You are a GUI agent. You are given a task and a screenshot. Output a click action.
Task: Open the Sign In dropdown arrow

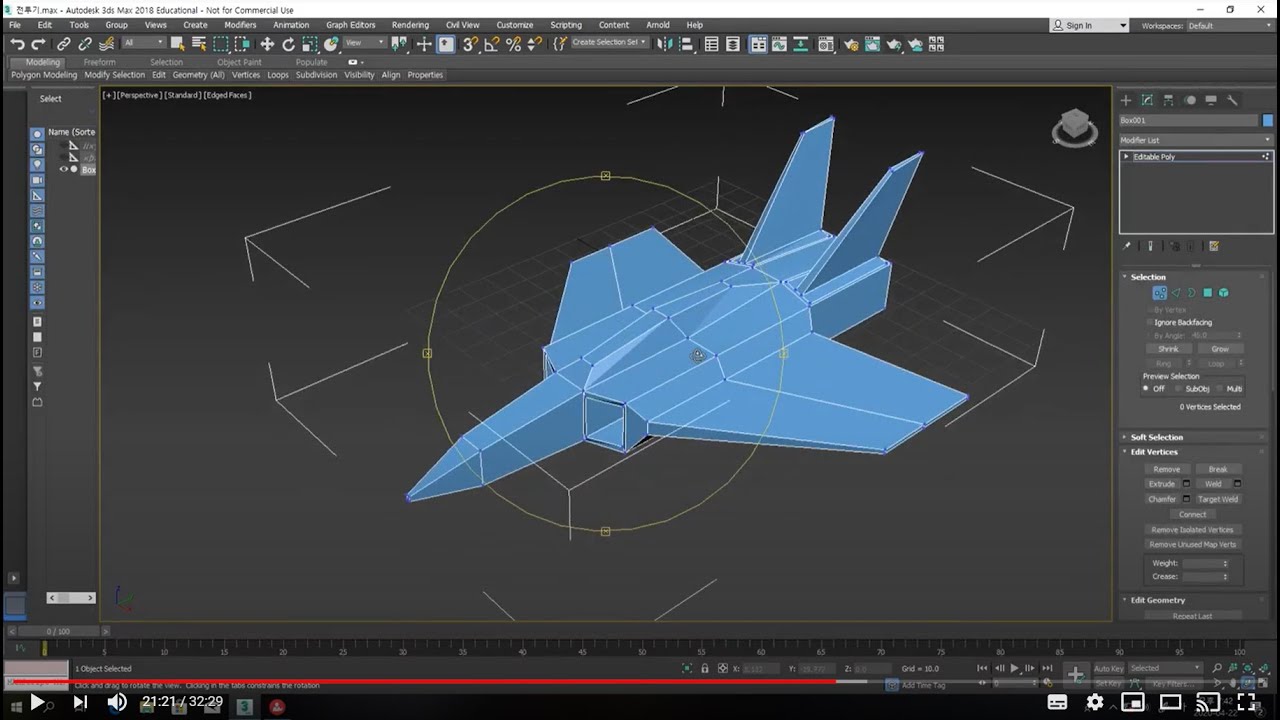pos(1123,26)
